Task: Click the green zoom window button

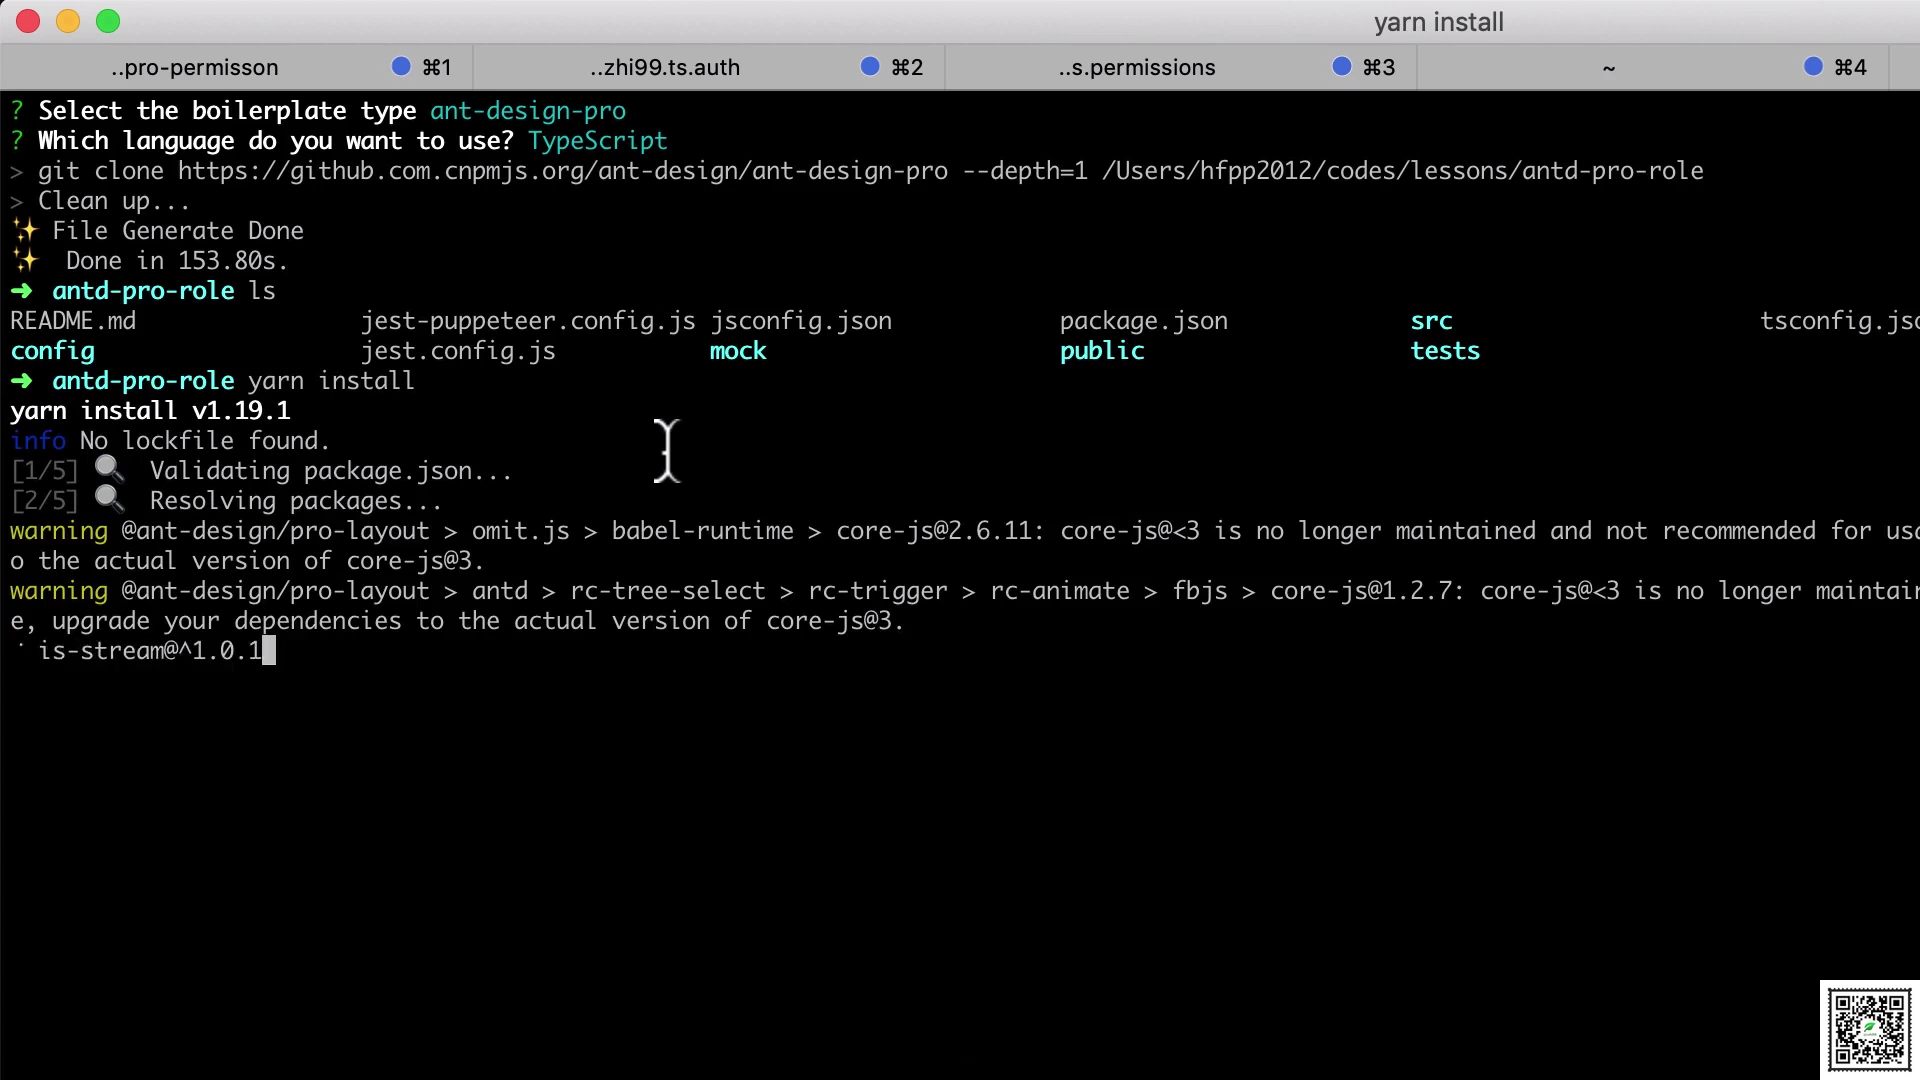Action: [108, 21]
